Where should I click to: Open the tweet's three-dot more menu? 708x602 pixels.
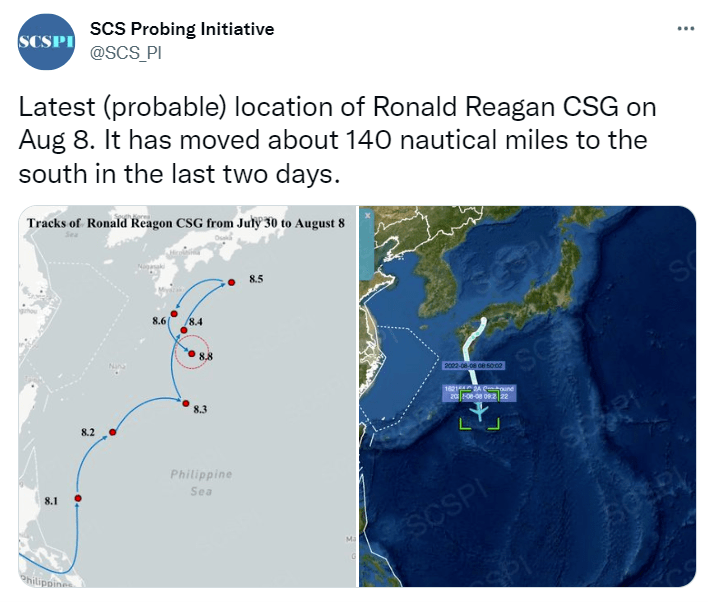tap(685, 28)
